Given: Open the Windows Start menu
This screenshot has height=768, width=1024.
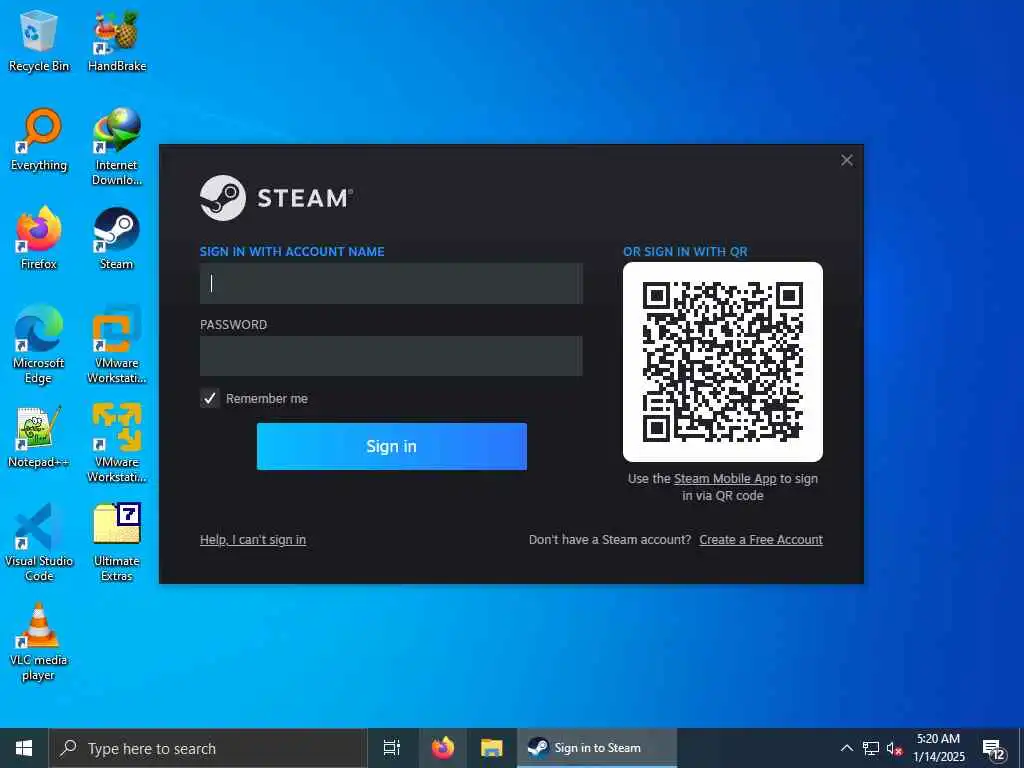Looking at the screenshot, I should click(24, 748).
